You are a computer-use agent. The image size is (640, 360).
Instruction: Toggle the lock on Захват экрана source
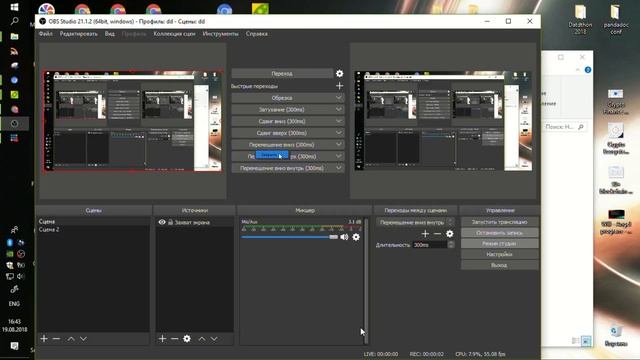point(171,222)
